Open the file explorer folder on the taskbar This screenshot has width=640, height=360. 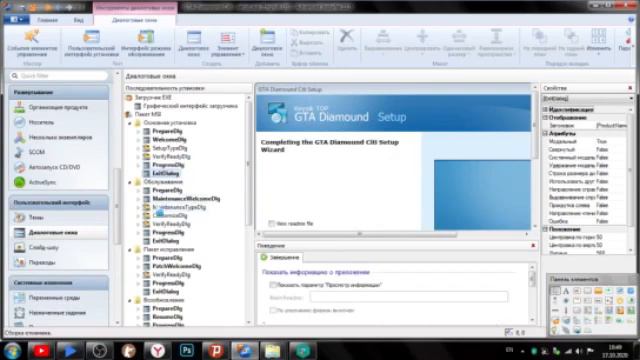(273, 351)
